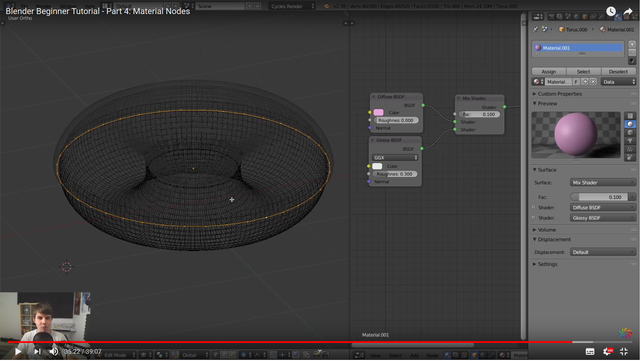Open the Cycles Render engine dropdown
Screen dimensions: 640x361
pyautogui.click(x=292, y=6)
